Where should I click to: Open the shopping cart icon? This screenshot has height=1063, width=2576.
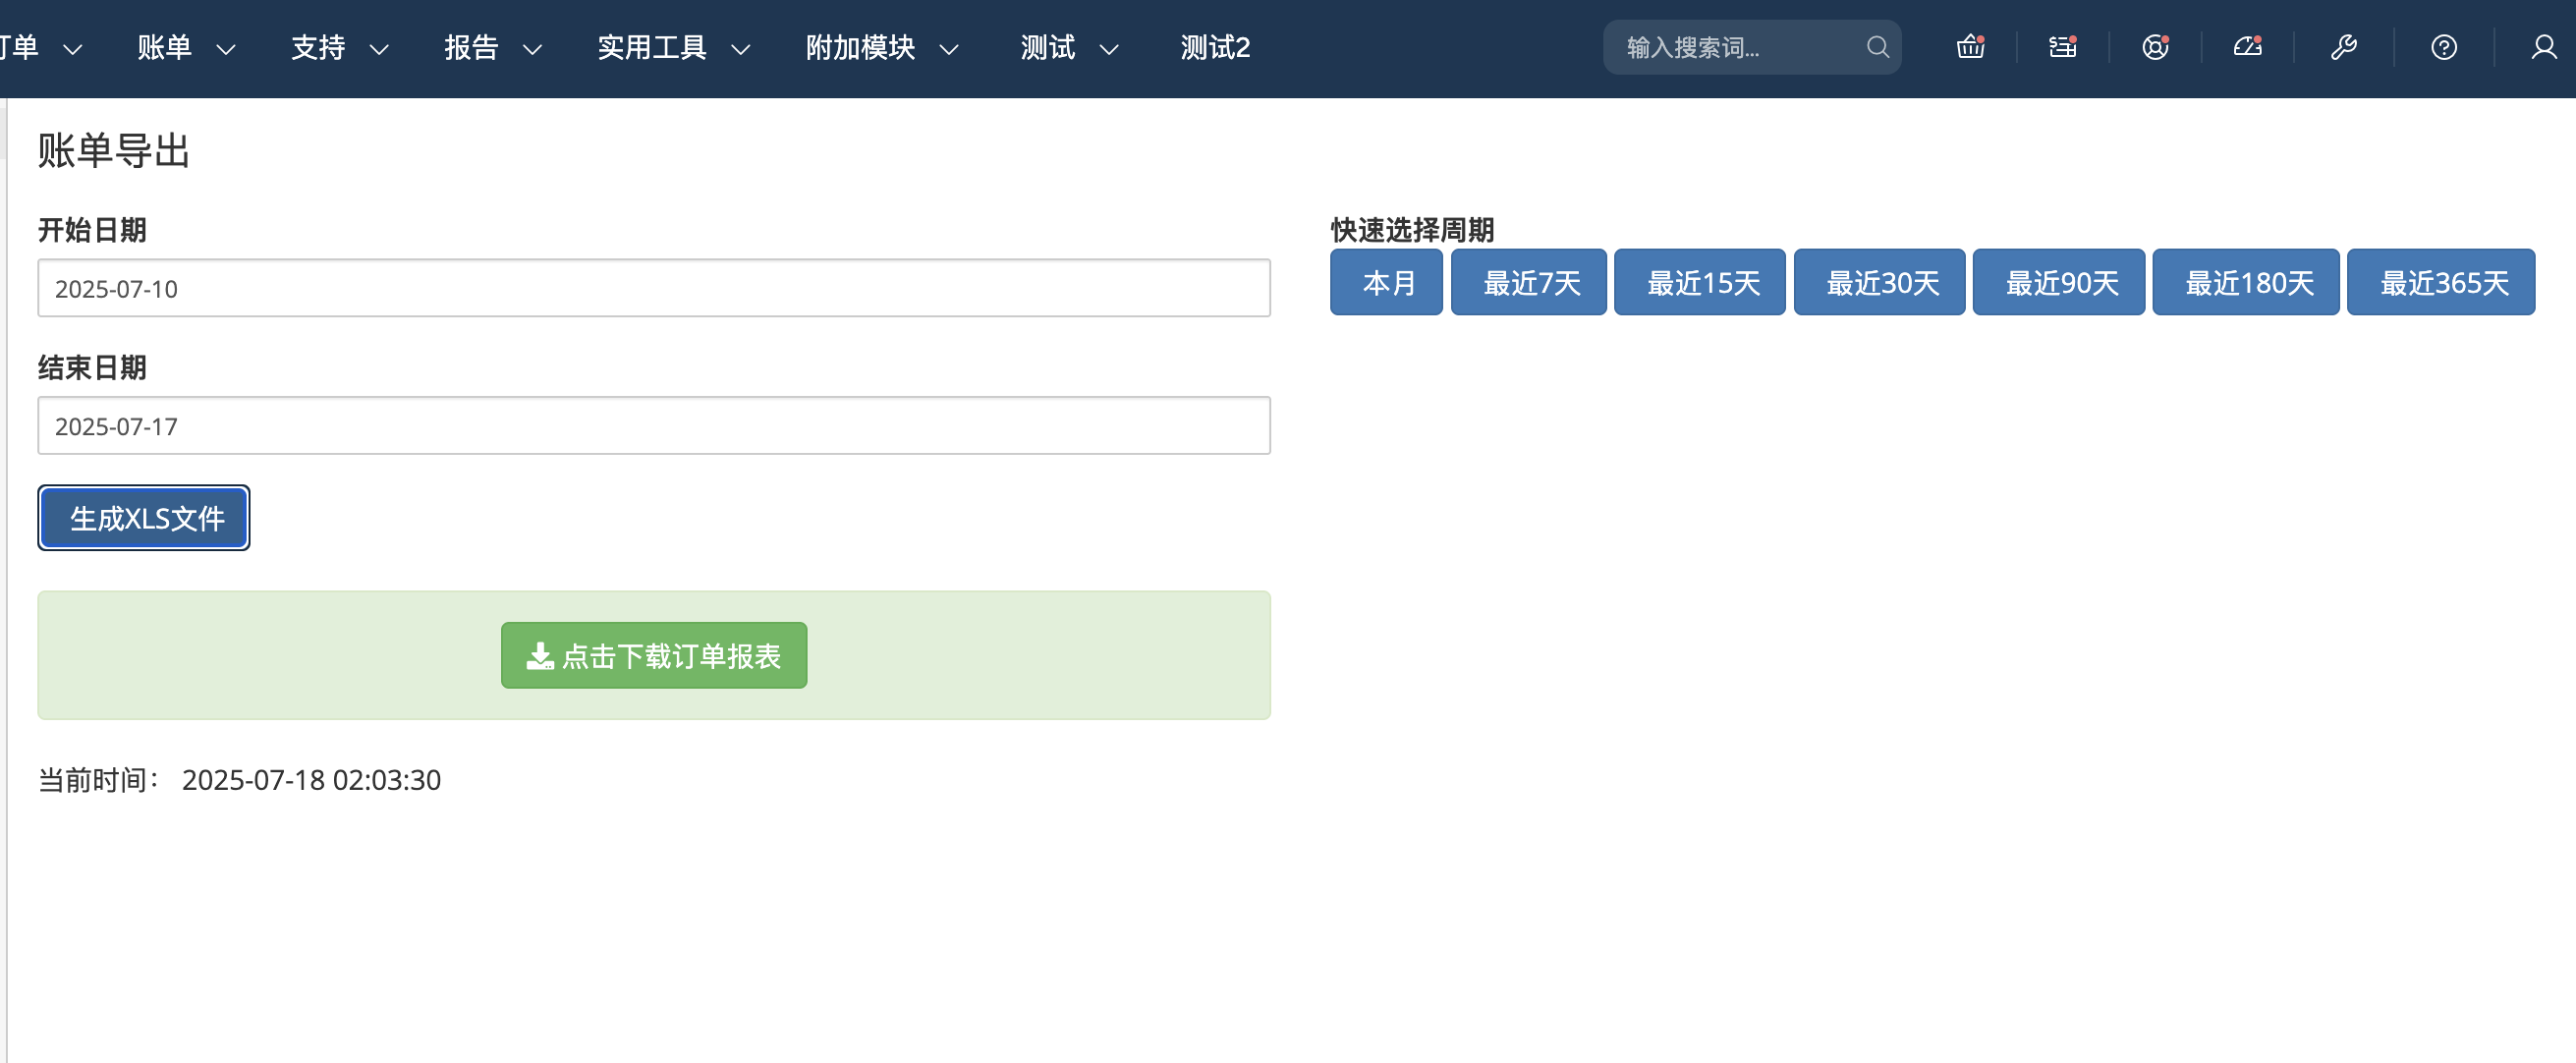tap(1969, 46)
